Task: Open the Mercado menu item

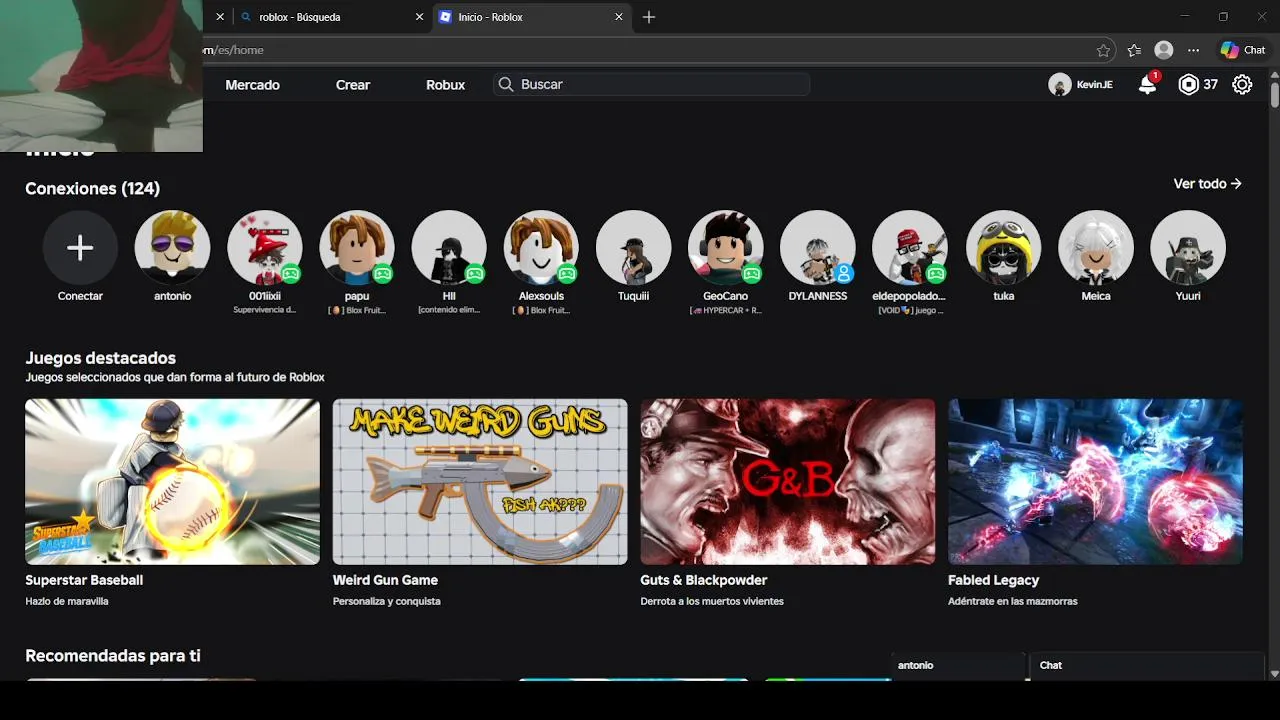Action: [252, 85]
